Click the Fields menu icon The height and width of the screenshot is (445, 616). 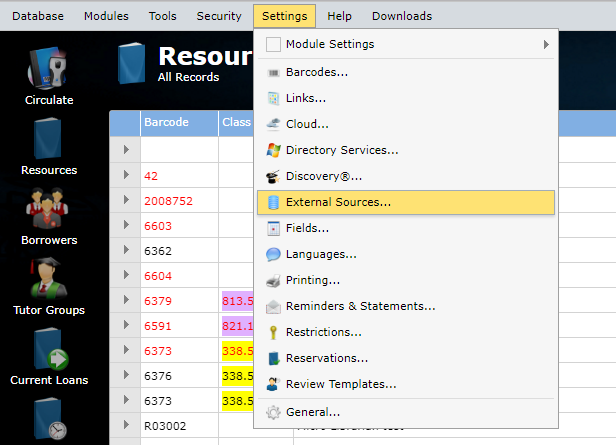click(x=273, y=228)
